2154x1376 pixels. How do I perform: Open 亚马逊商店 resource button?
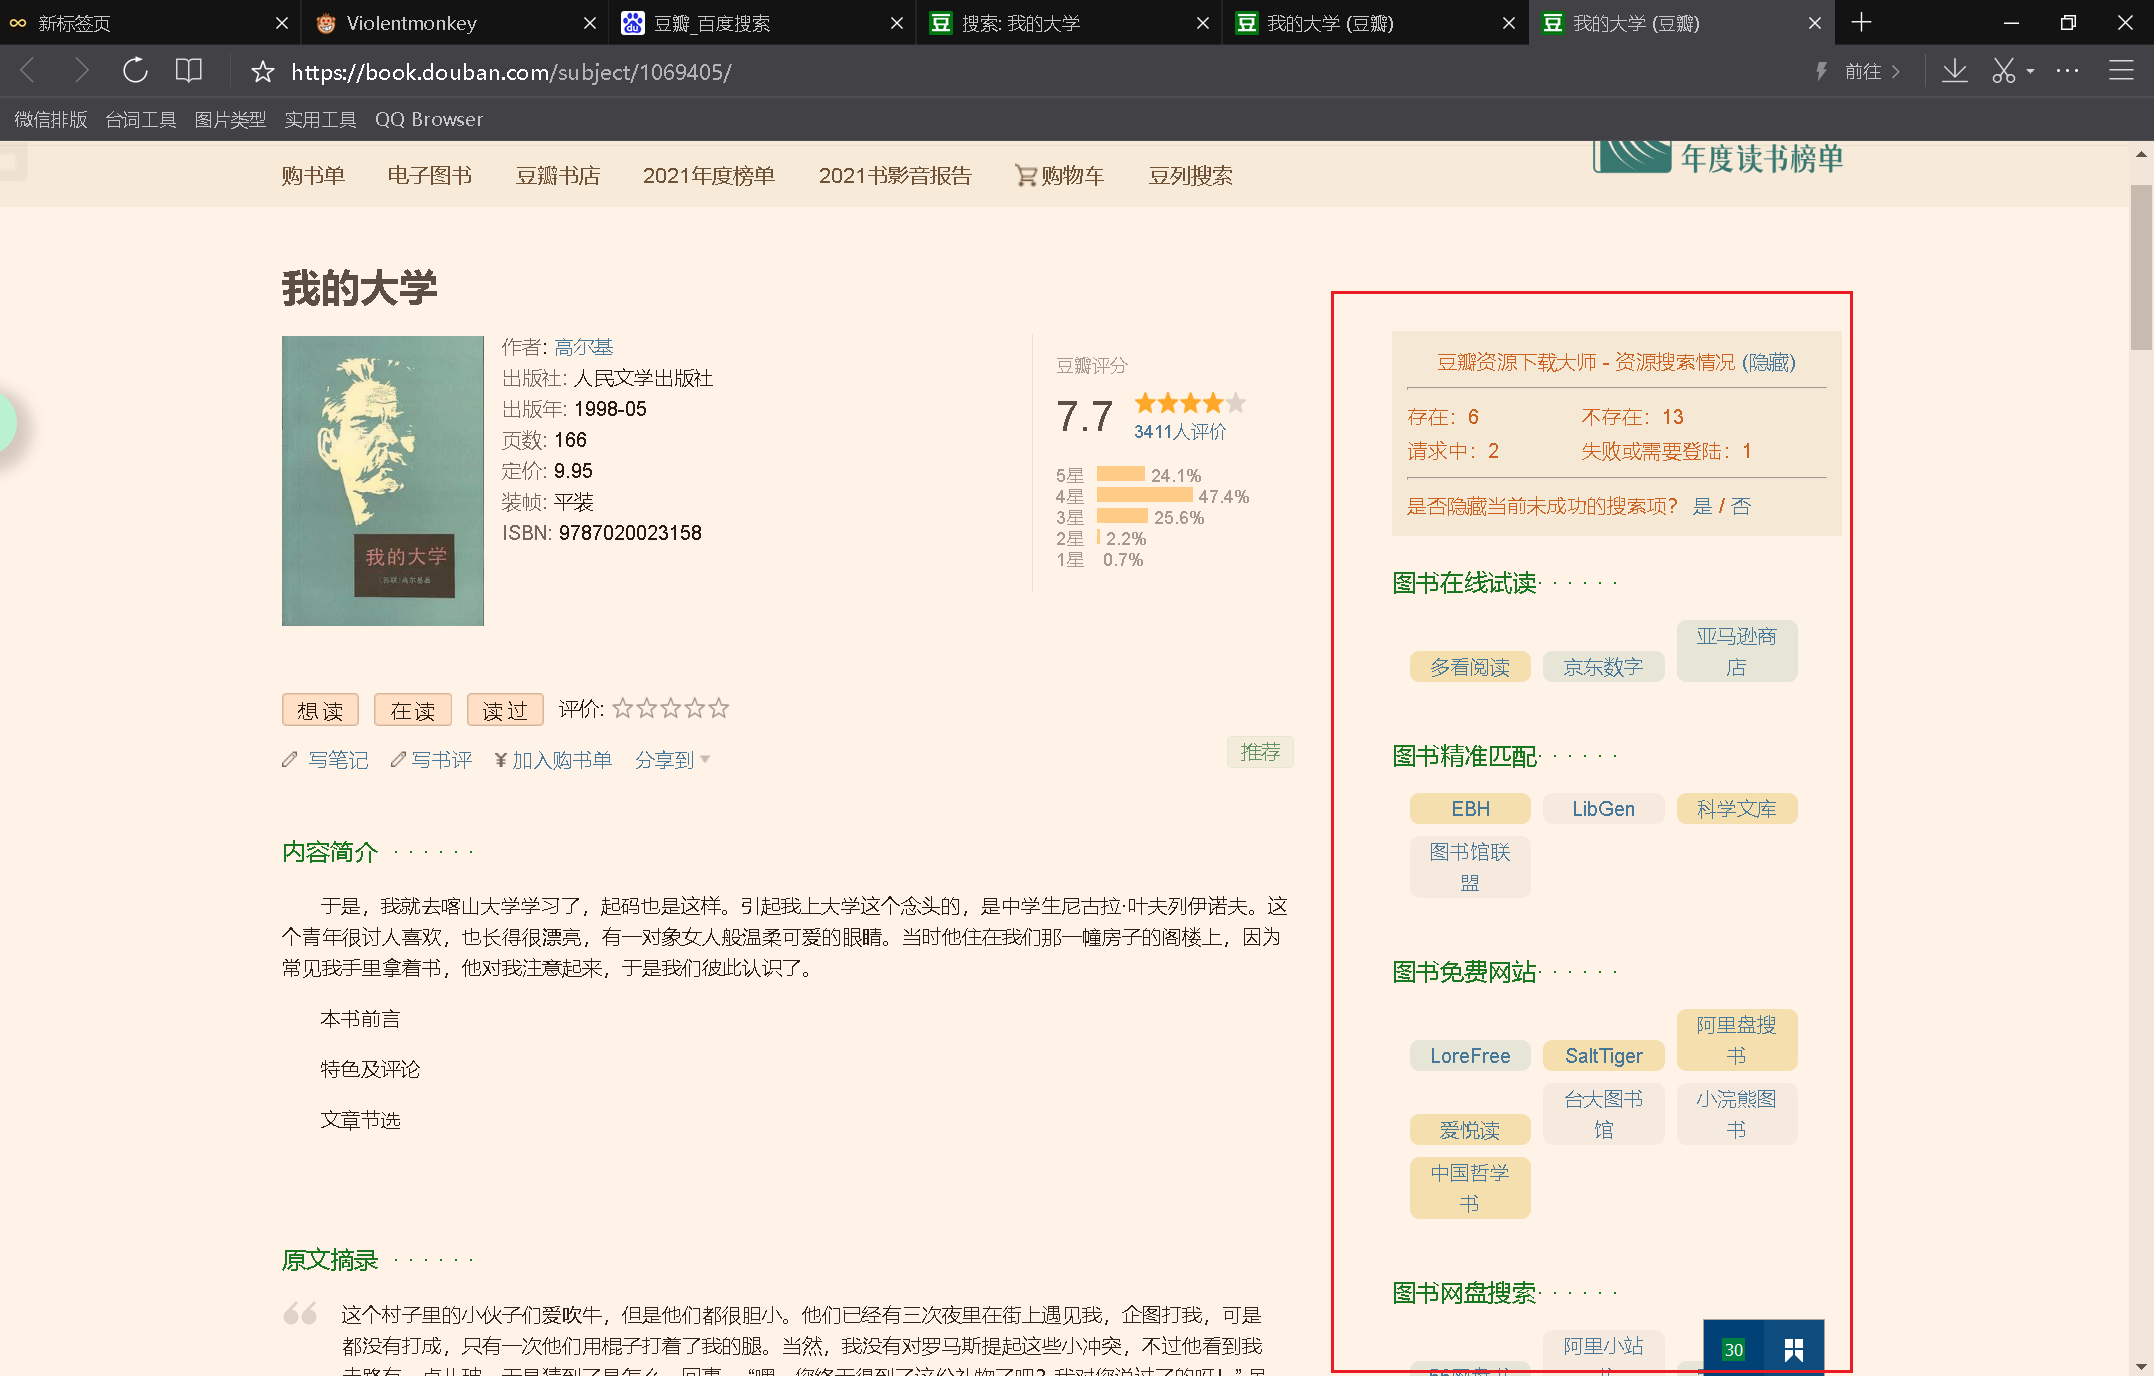pos(1736,651)
